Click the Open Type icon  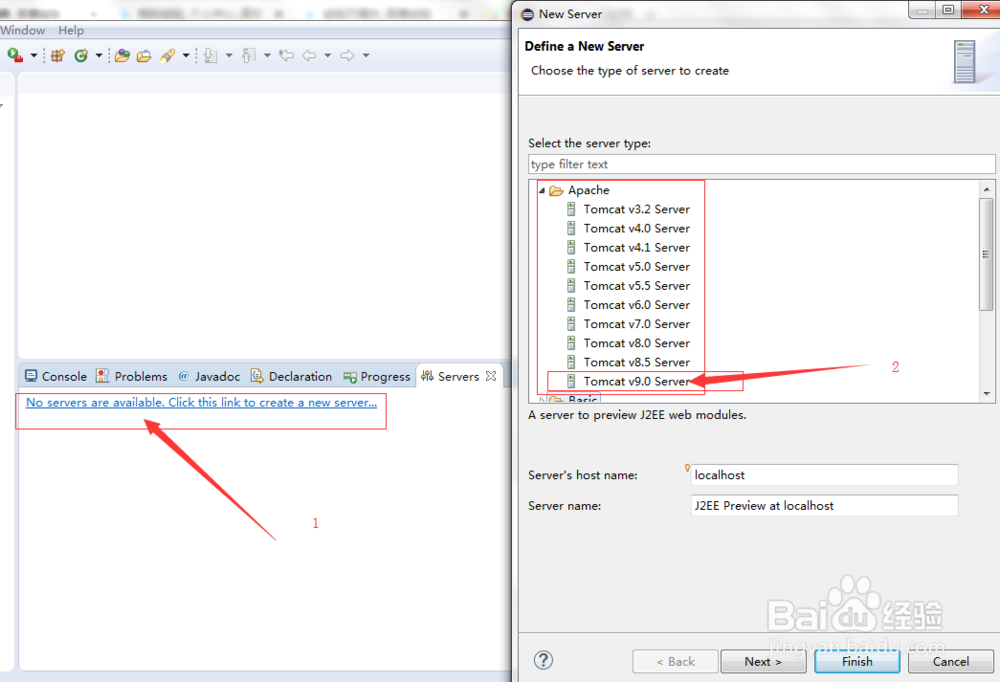(x=122, y=56)
